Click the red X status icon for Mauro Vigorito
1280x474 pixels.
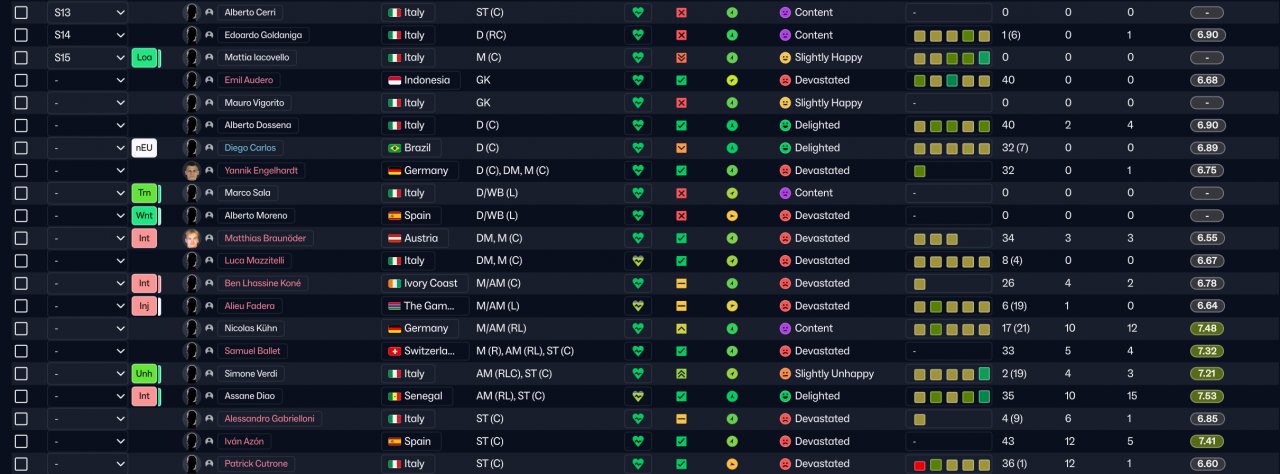point(681,103)
